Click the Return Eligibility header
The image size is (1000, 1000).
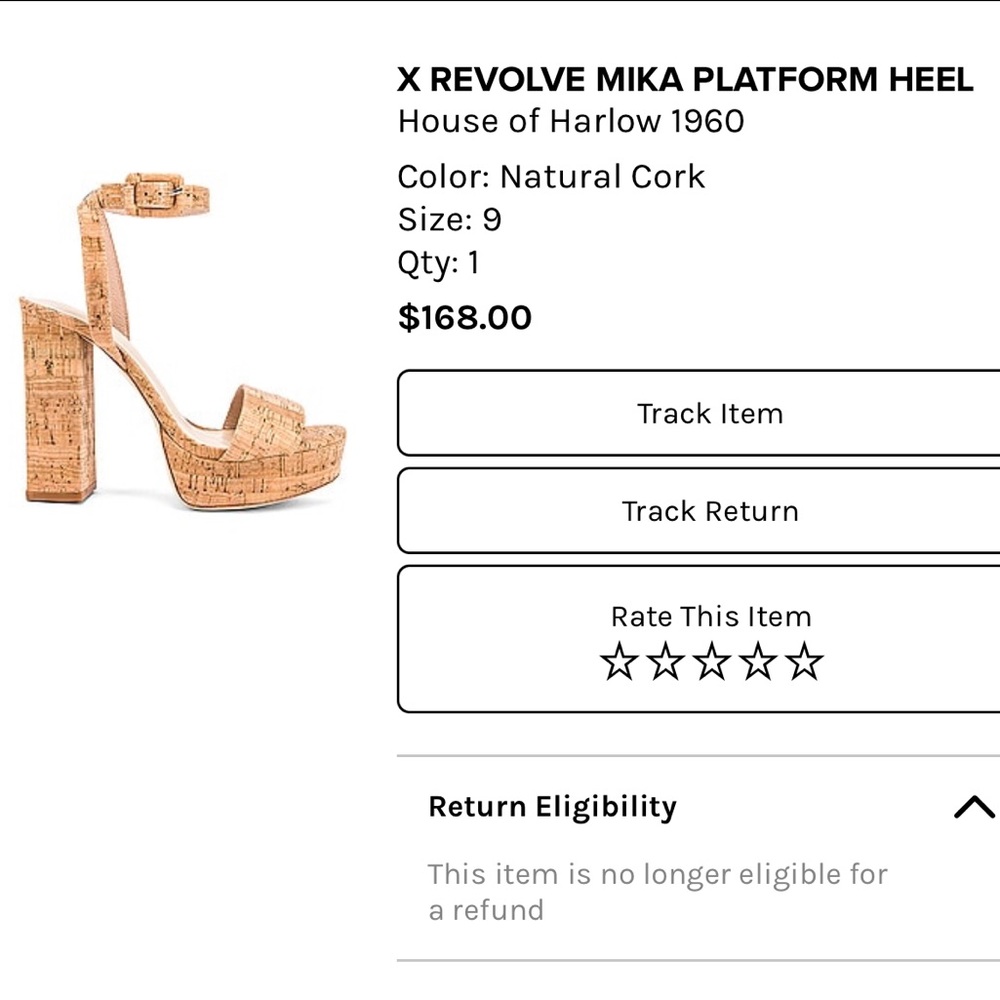(552, 805)
